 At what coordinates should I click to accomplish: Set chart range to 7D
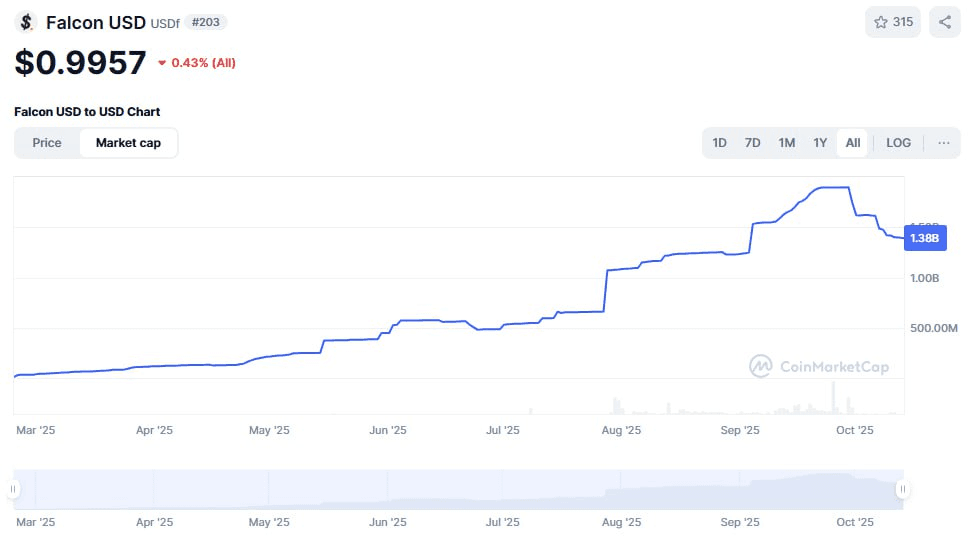(752, 143)
